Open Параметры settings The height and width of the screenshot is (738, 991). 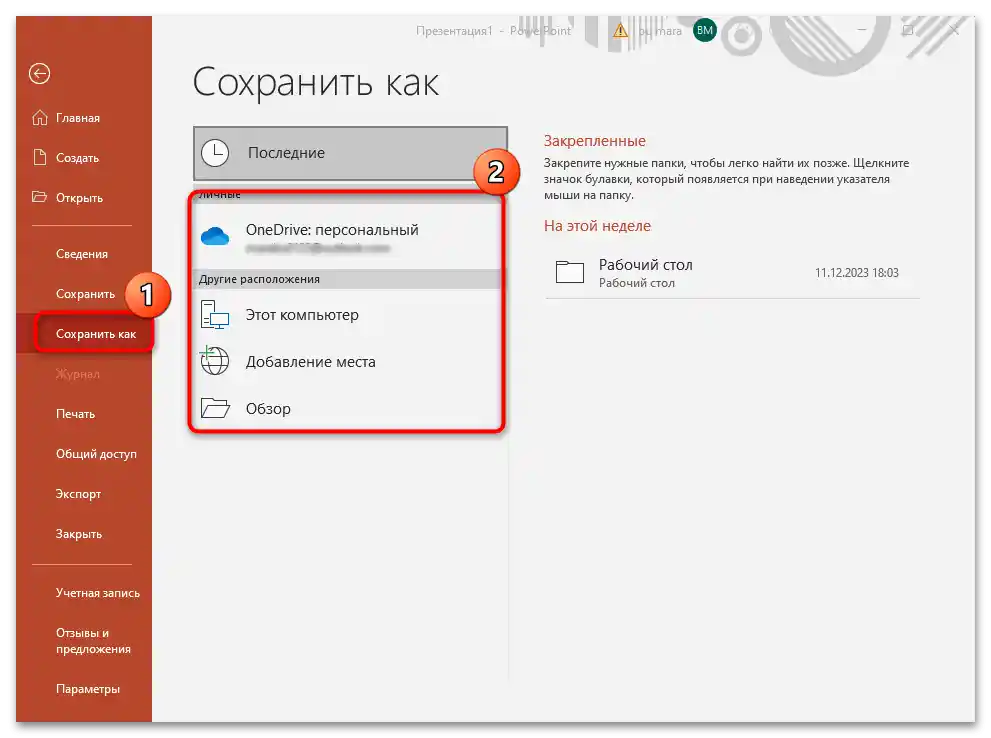click(x=88, y=688)
